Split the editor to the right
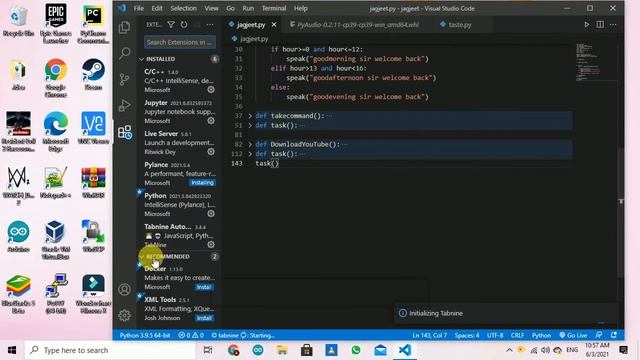This screenshot has height=360, width=640. (x=600, y=24)
